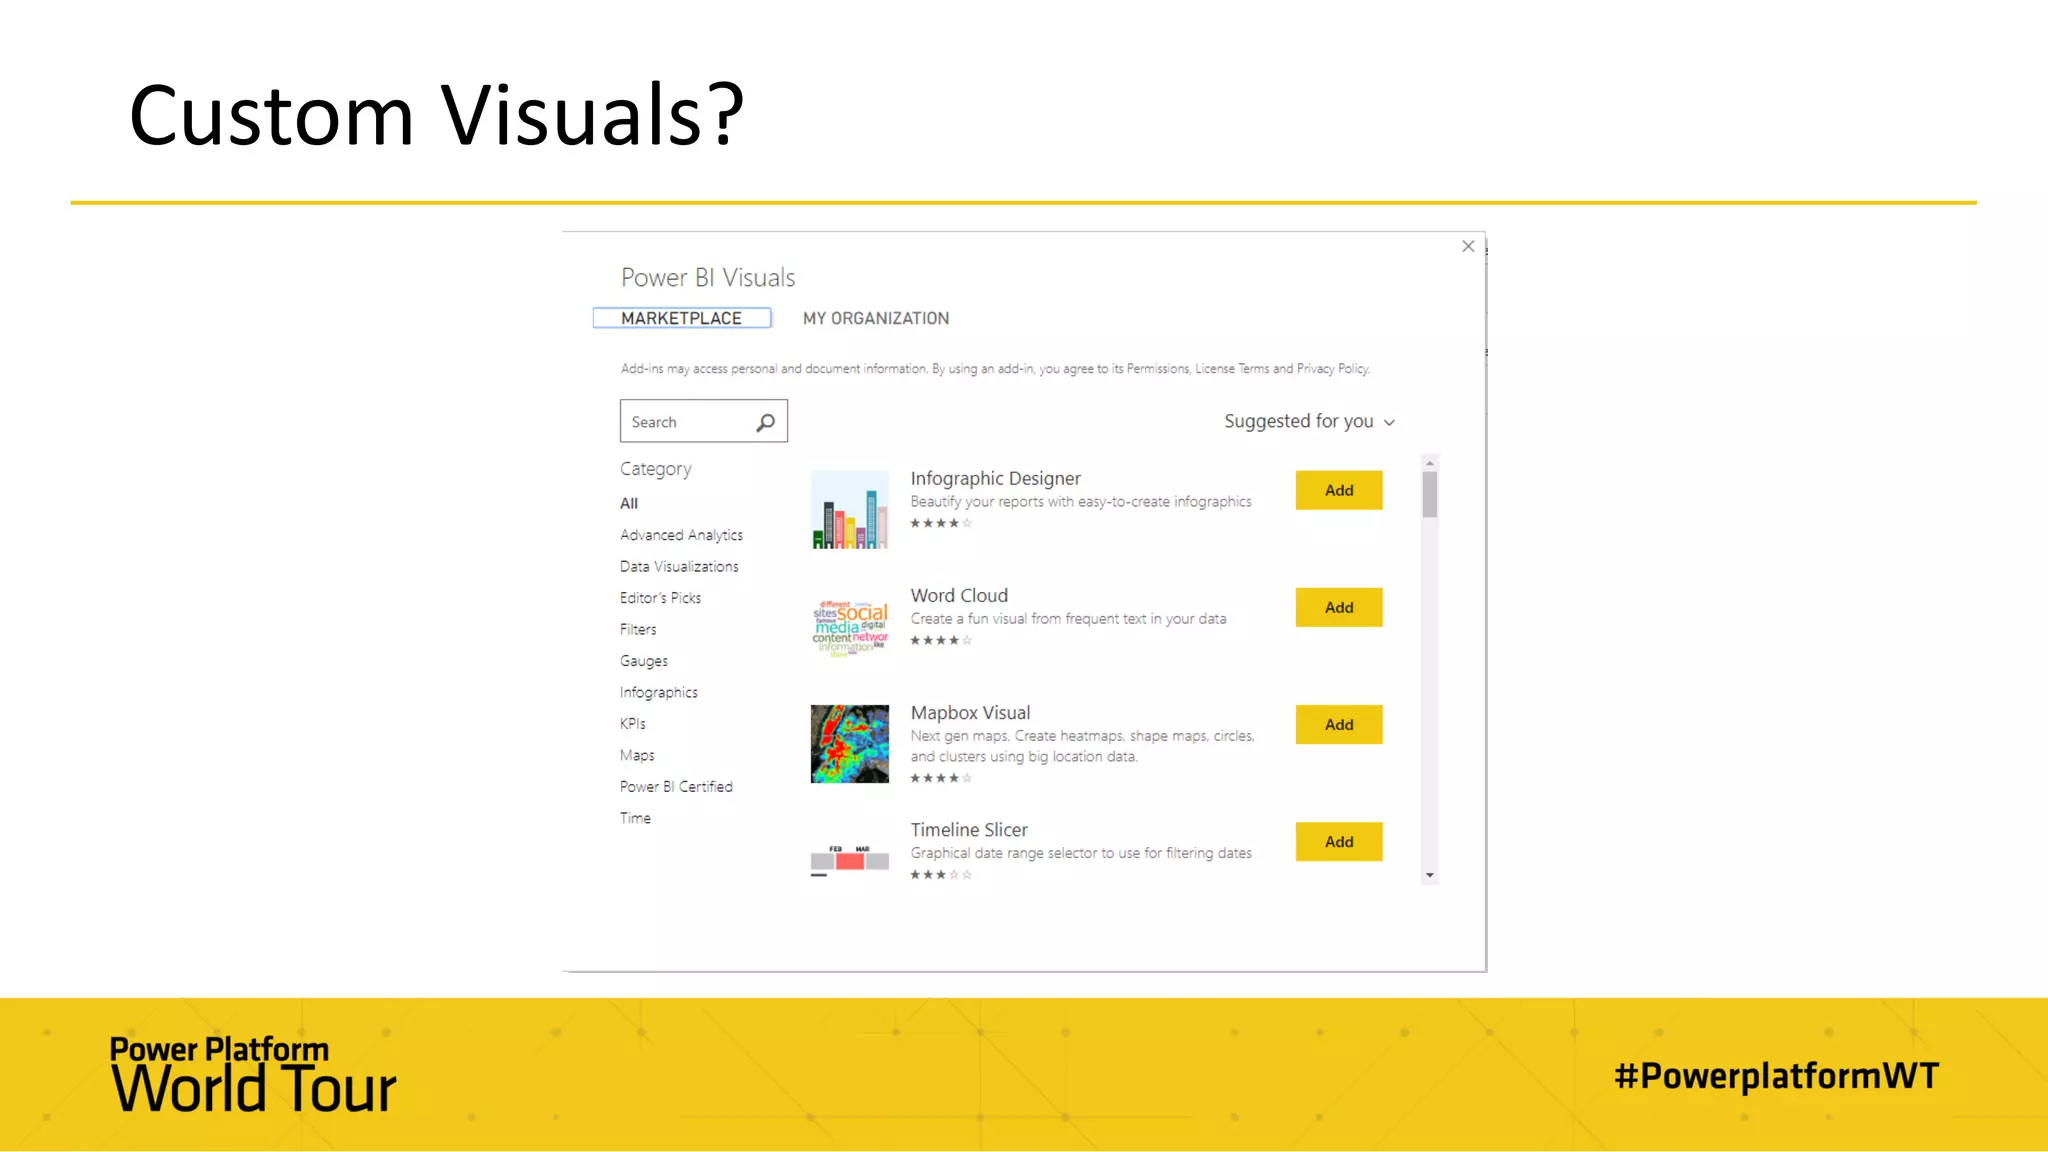Focus the Search input field
This screenshot has height=1152, width=2048.
coord(703,421)
